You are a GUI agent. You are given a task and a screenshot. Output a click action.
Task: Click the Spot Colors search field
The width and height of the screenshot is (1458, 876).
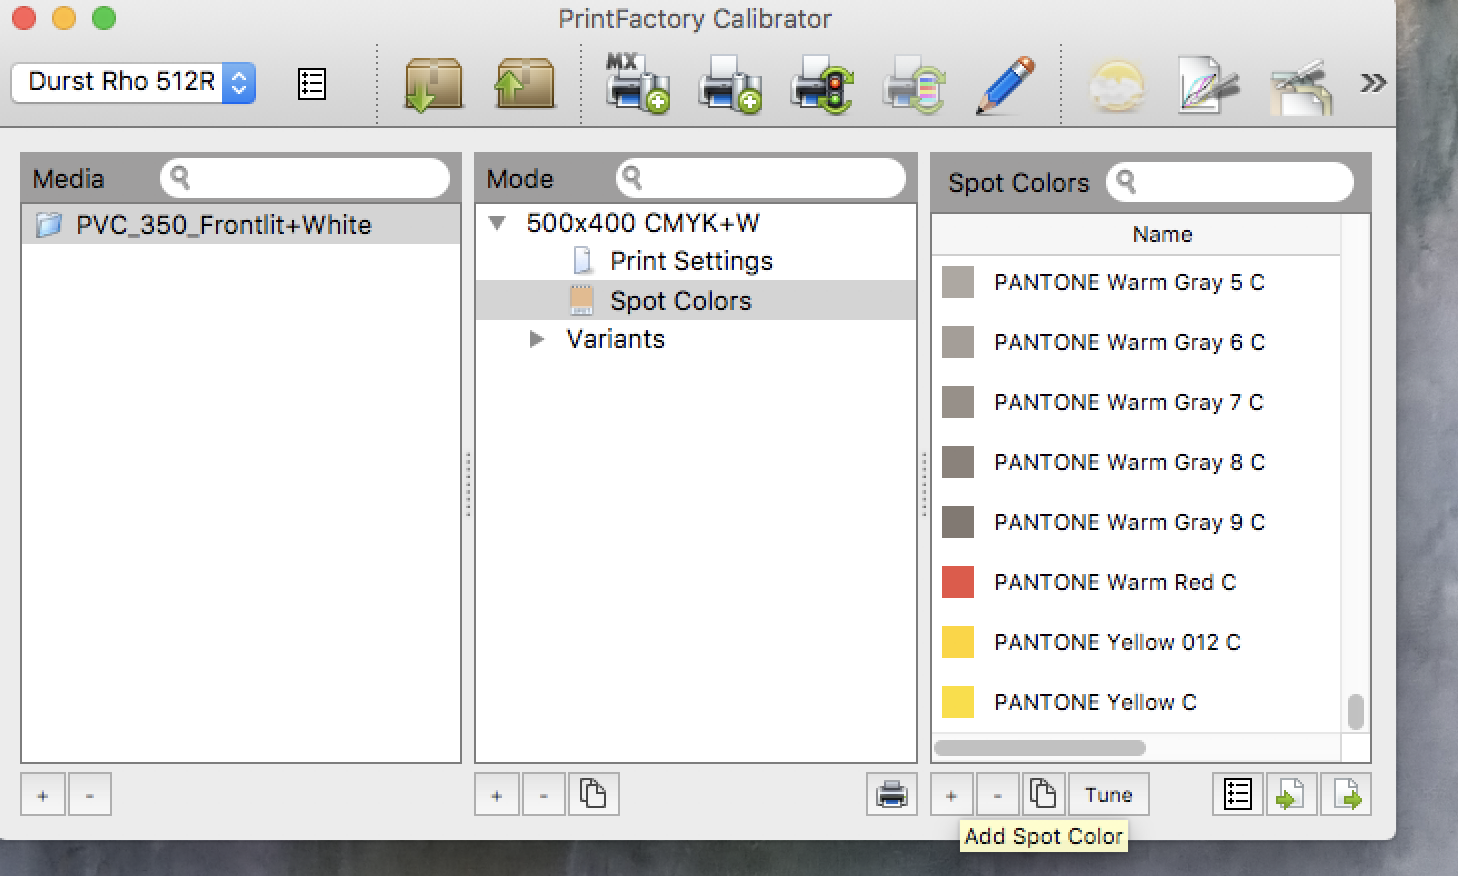coord(1230,182)
